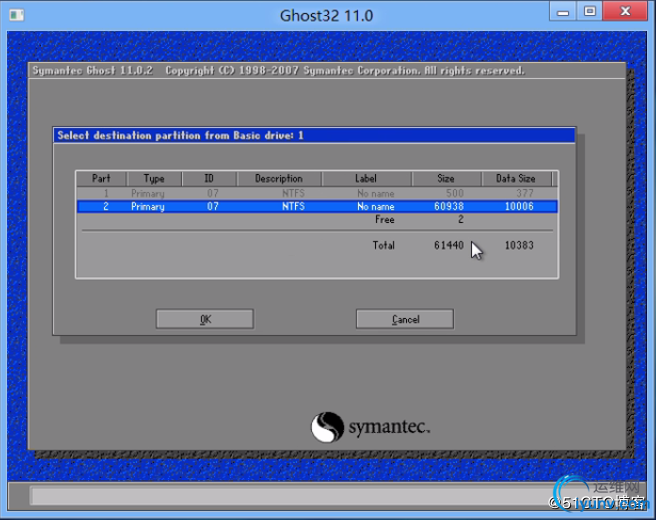656x520 pixels.
Task: Maximize the Ghost32 11.0 window
Action: [590, 11]
